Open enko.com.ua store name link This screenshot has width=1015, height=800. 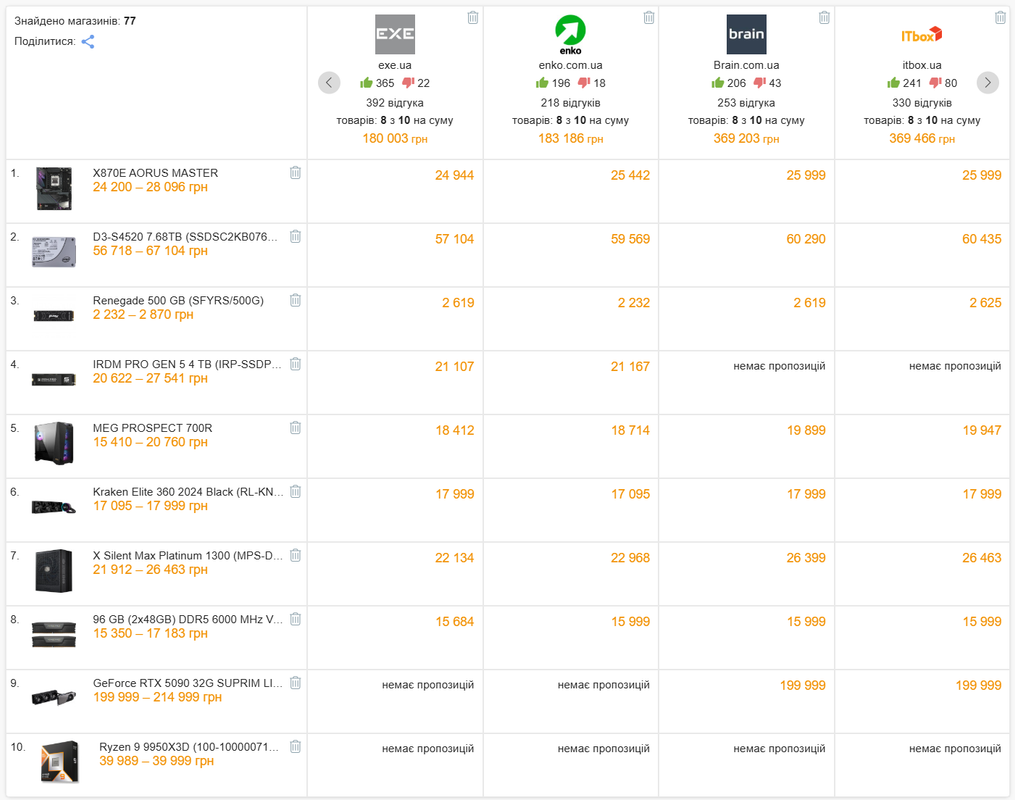[570, 65]
